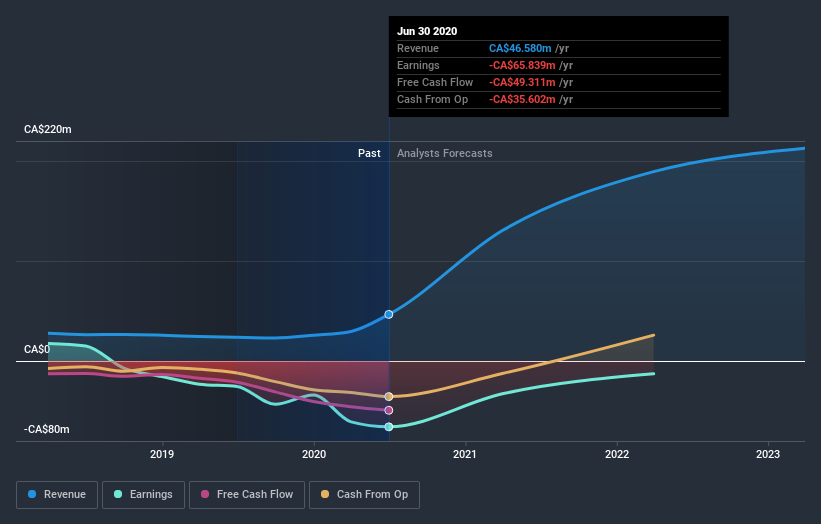
Task: Click the -CA$65.839m earnings value in tooltip
Action: (x=522, y=65)
